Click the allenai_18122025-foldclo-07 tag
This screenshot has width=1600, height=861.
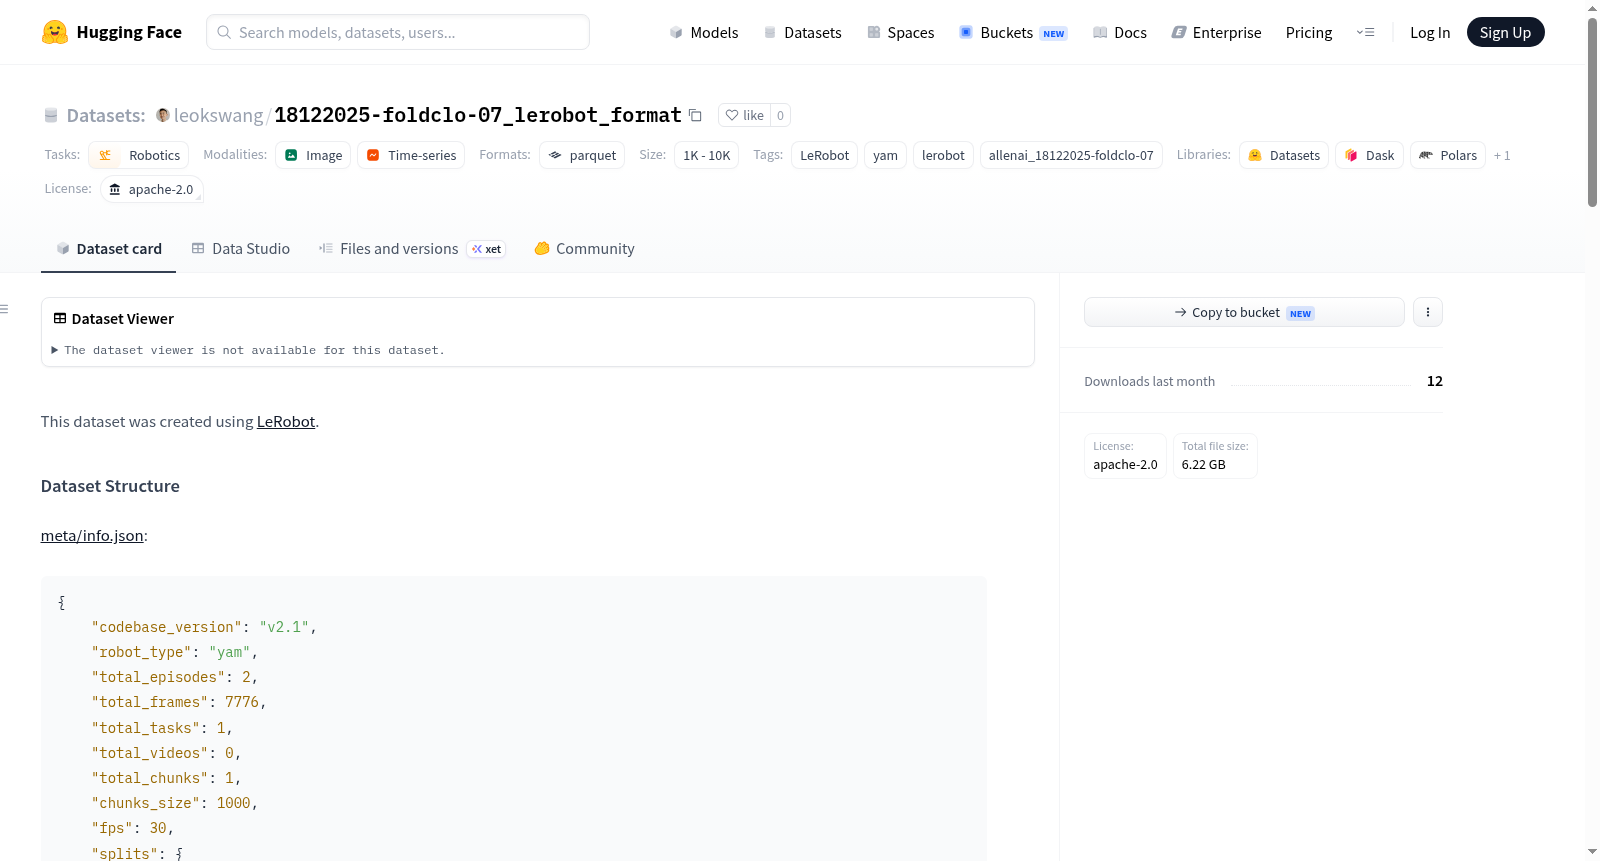(x=1071, y=155)
